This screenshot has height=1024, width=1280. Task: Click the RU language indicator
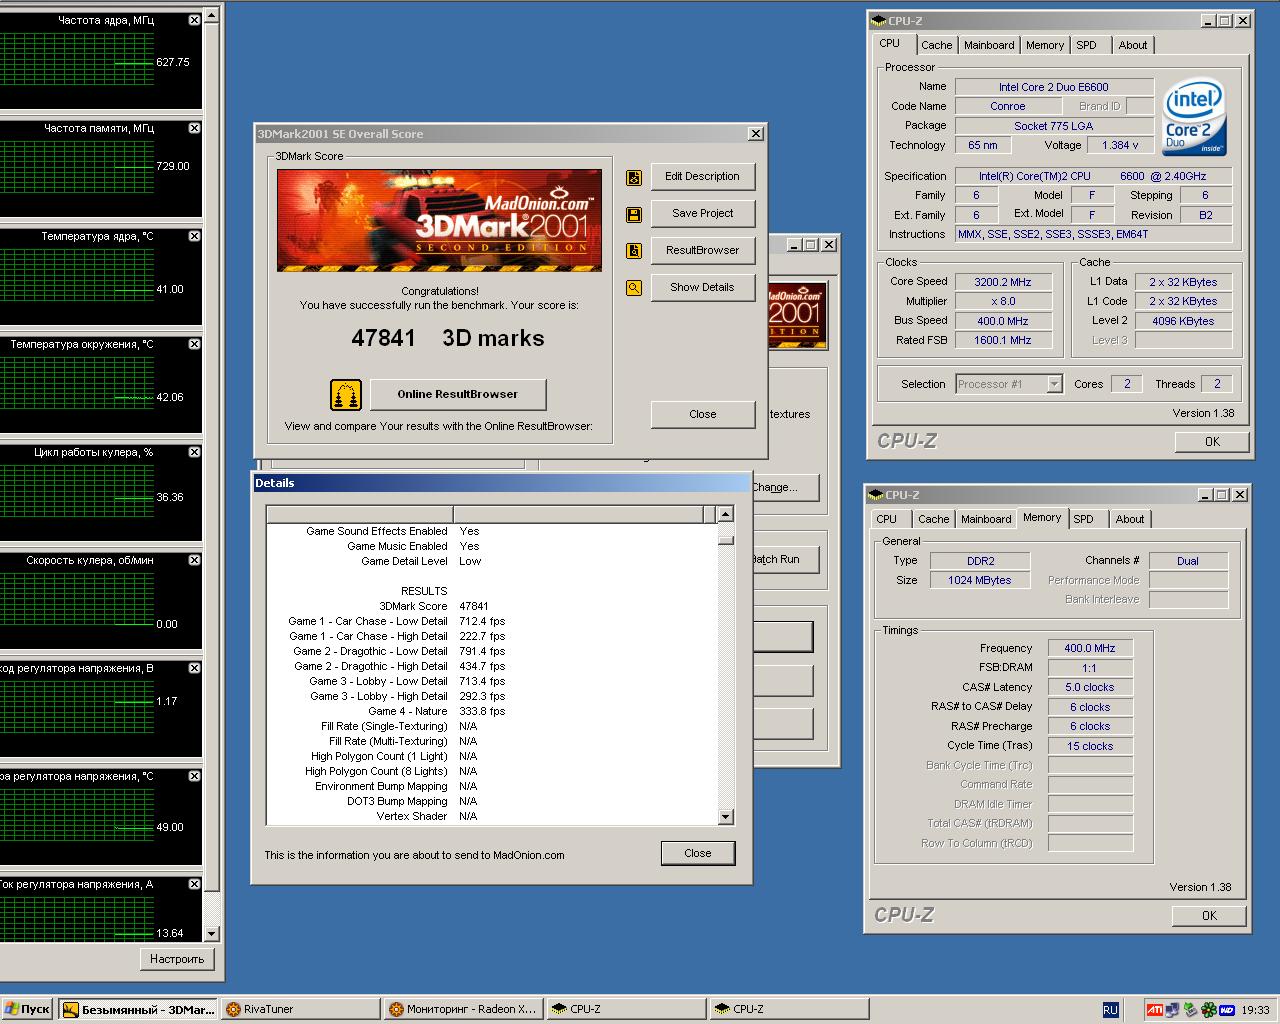click(1111, 1010)
